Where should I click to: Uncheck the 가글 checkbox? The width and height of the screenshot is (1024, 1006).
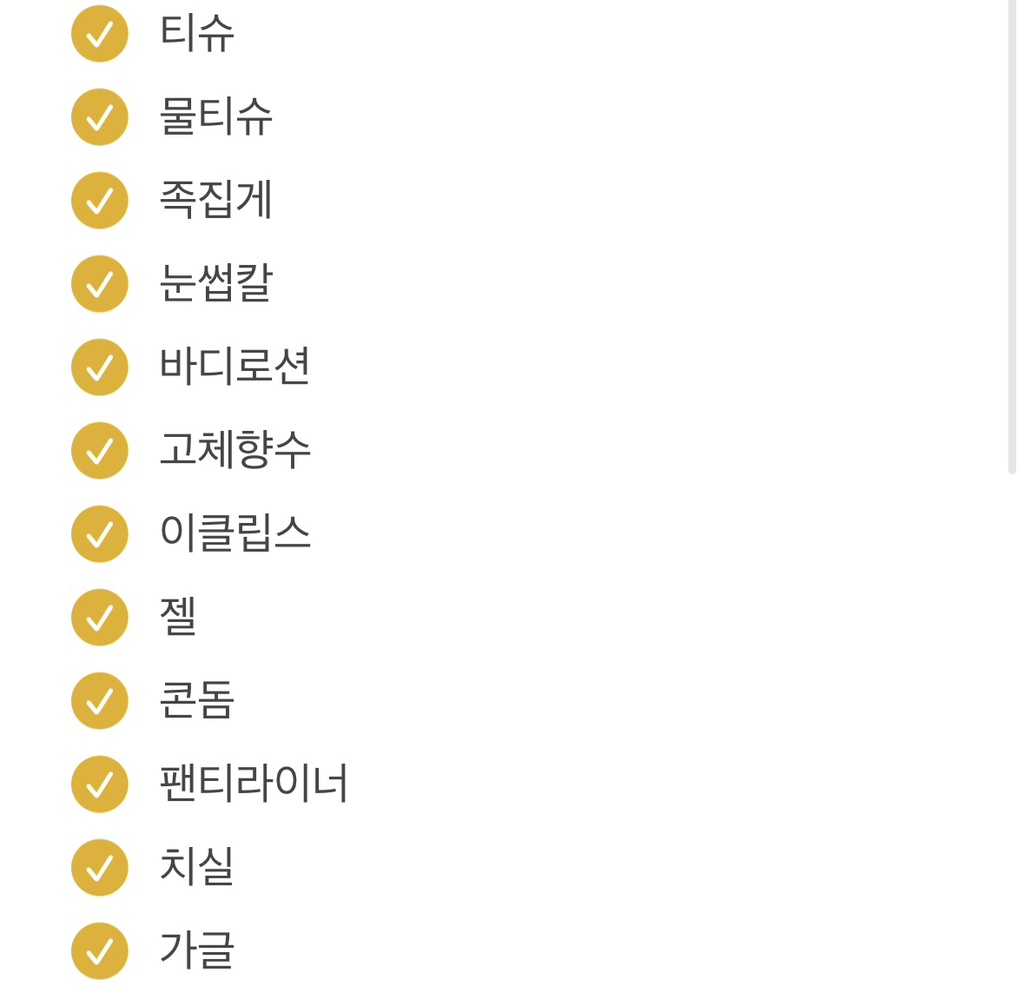tap(99, 951)
